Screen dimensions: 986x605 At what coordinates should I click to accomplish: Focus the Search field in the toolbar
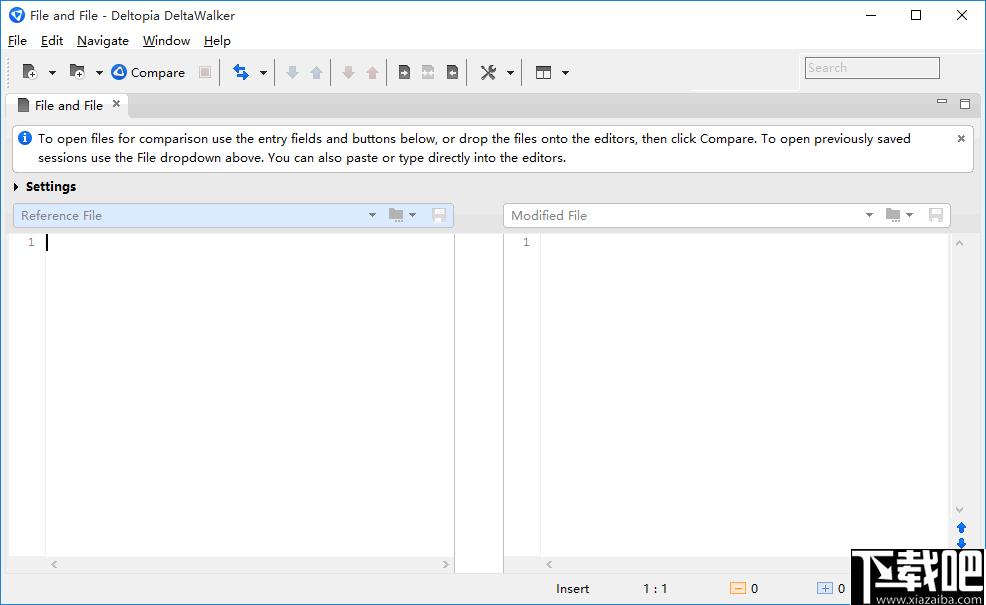872,68
